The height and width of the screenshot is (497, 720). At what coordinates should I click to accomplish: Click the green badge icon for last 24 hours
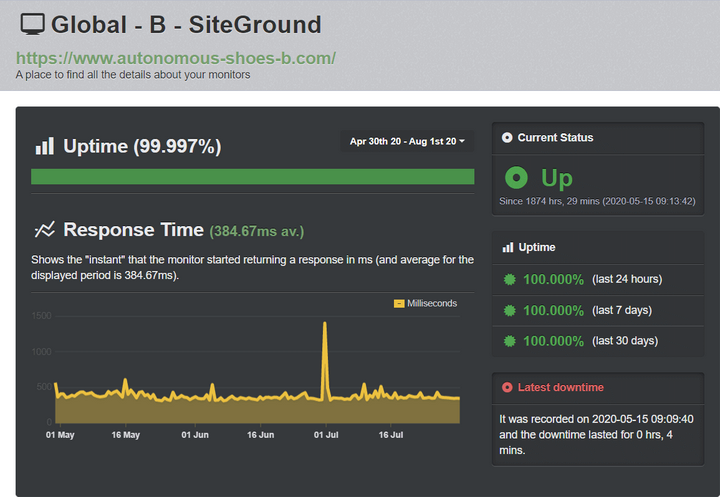pos(510,279)
